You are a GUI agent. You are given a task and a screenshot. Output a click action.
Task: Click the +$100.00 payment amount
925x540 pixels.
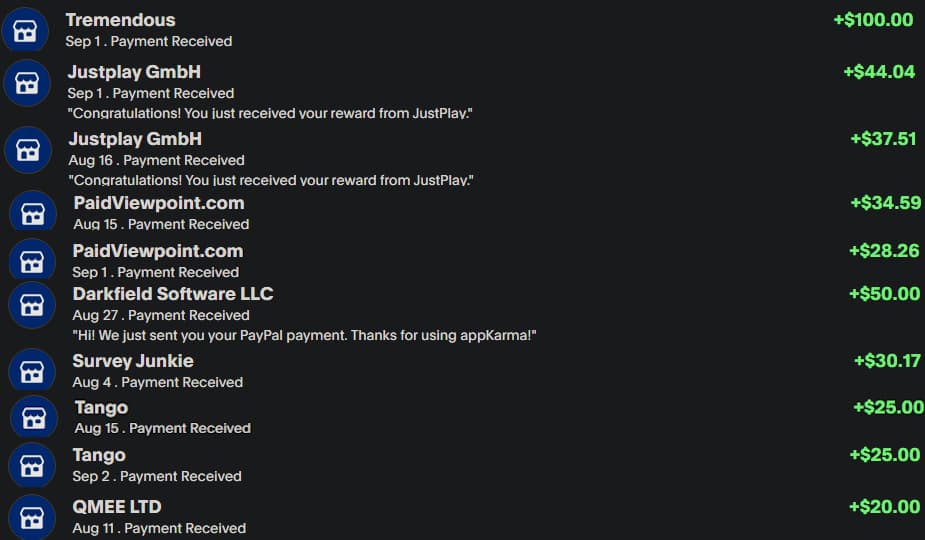pyautogui.click(x=873, y=20)
